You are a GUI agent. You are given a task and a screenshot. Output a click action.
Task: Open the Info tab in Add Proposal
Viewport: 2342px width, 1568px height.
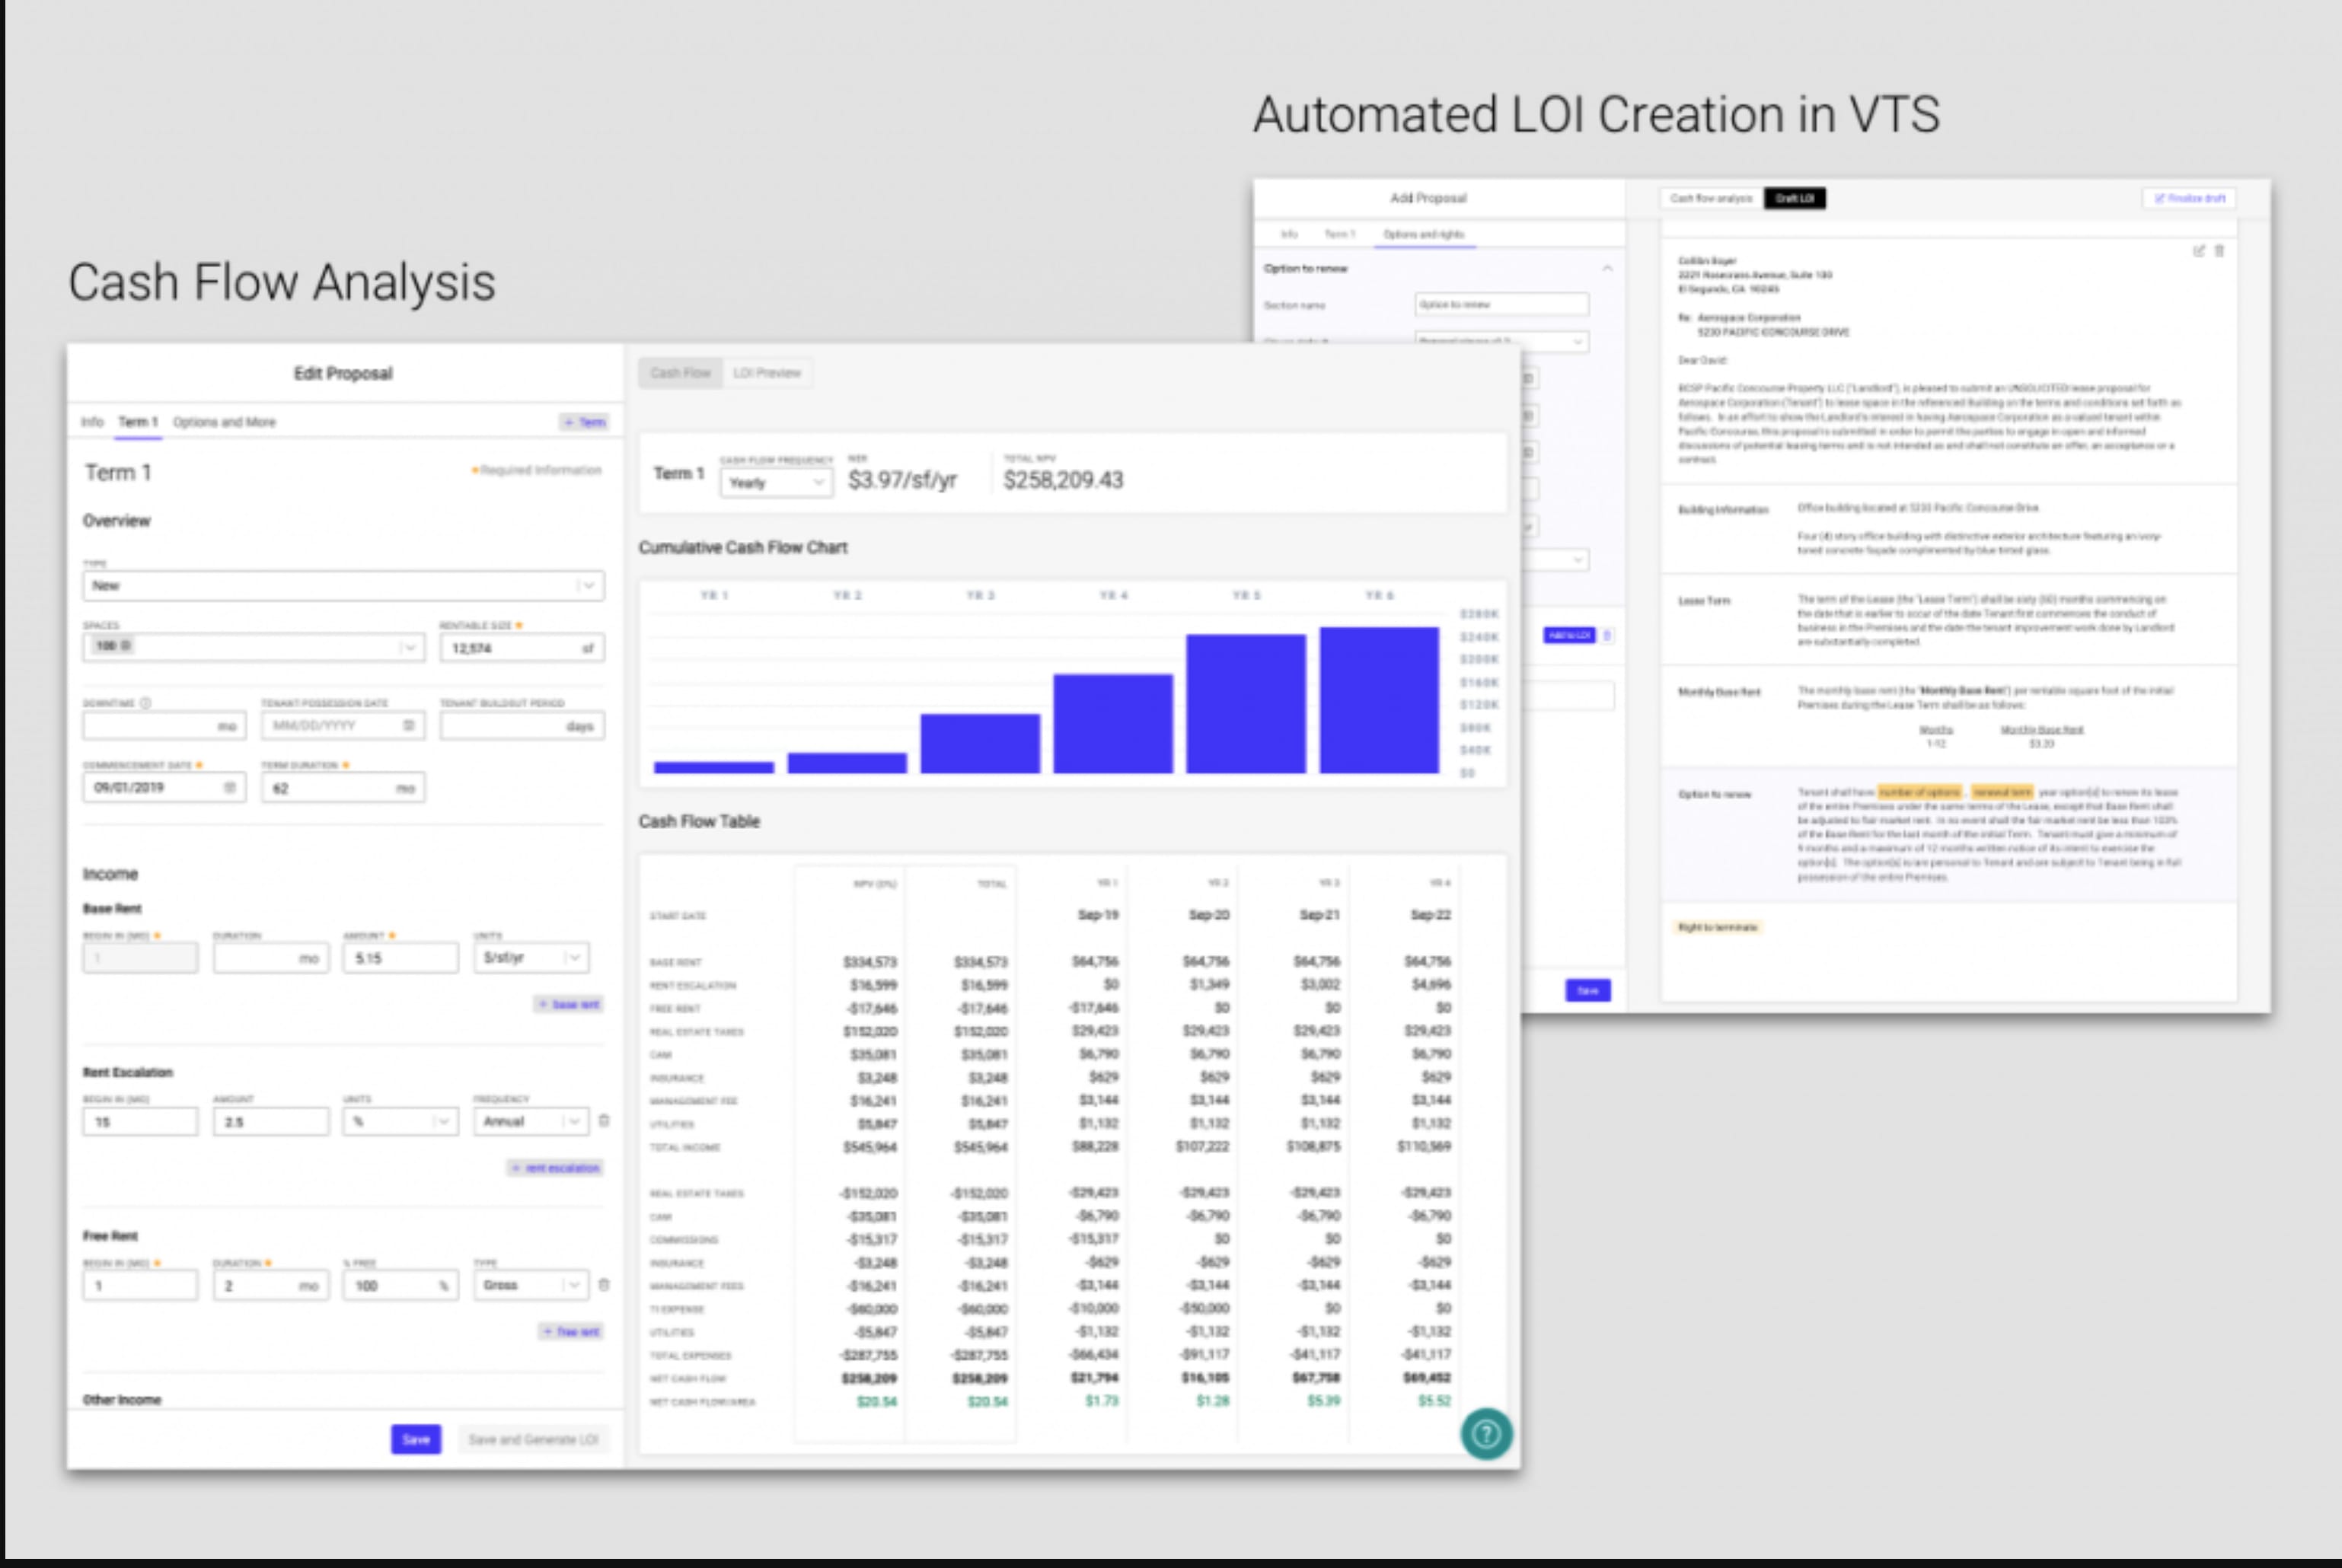[1289, 234]
